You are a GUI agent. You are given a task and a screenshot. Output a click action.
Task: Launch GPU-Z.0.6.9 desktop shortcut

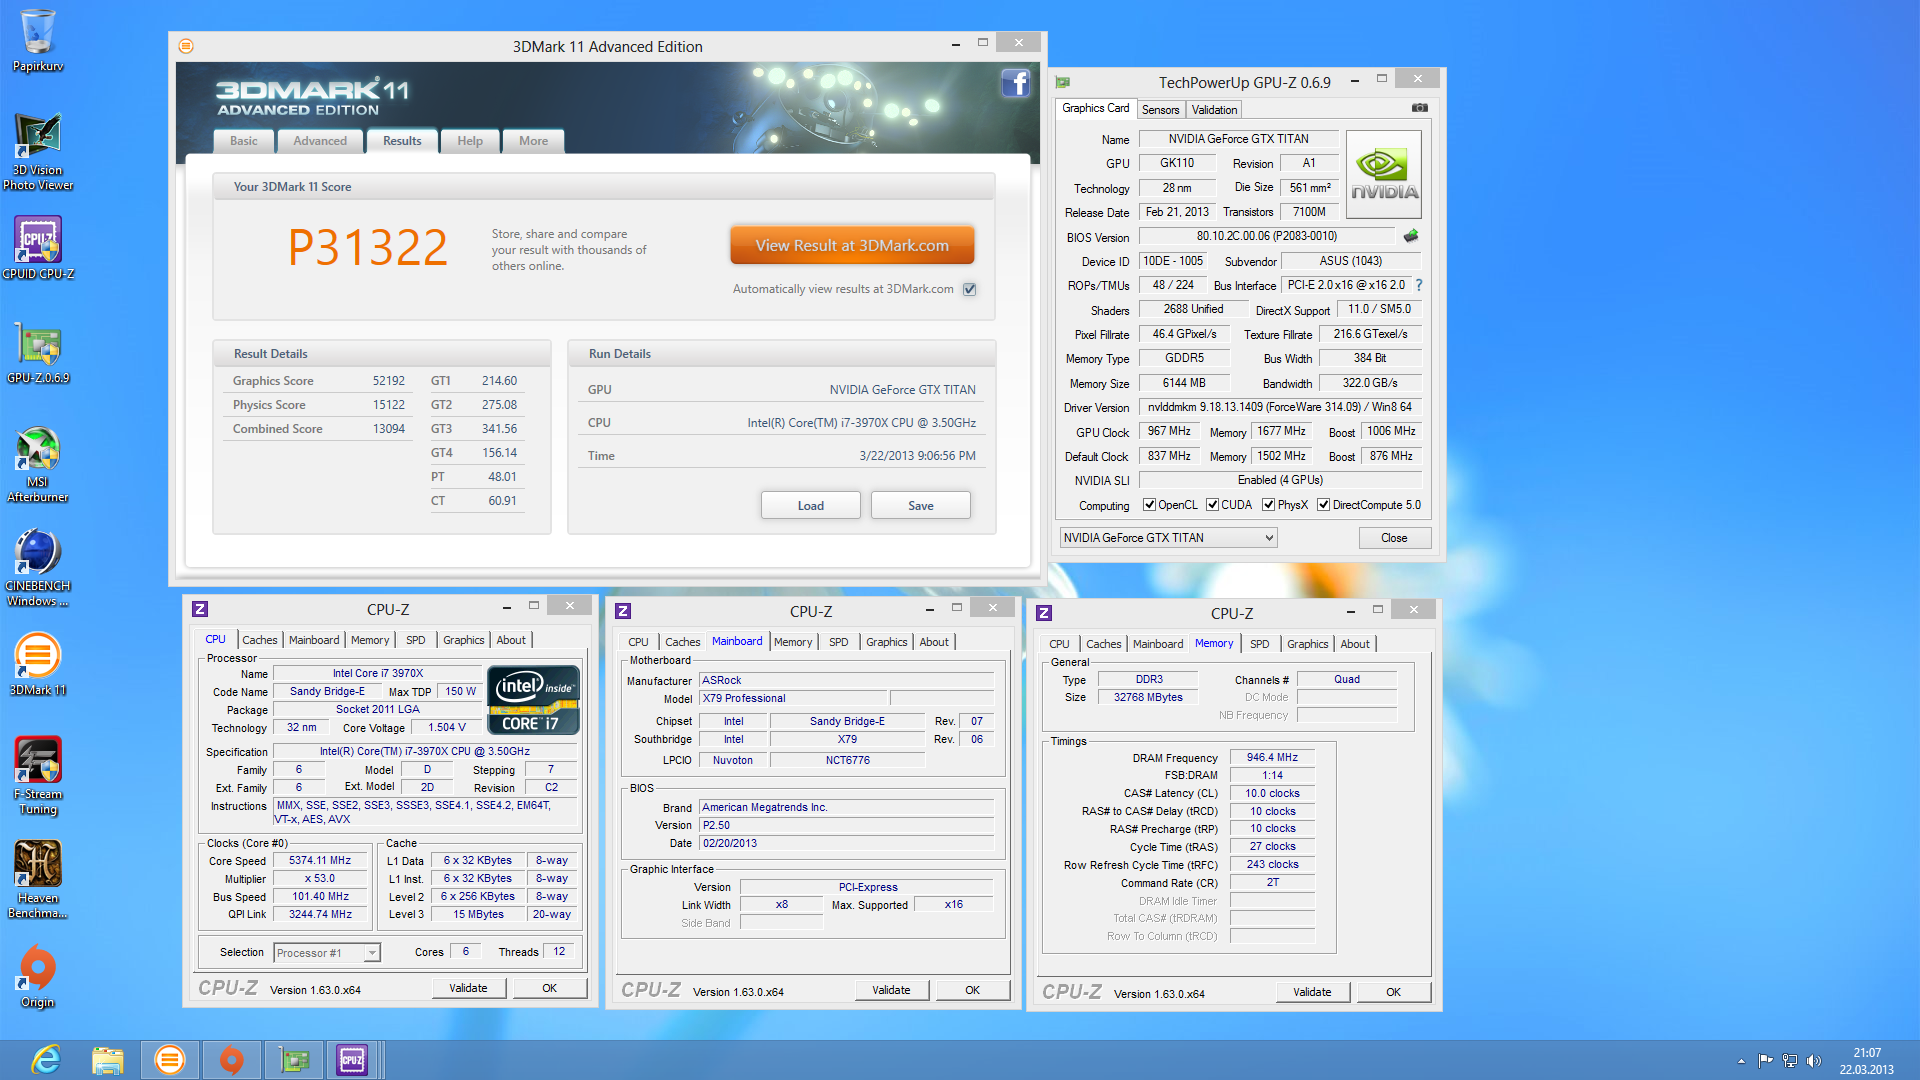click(38, 354)
